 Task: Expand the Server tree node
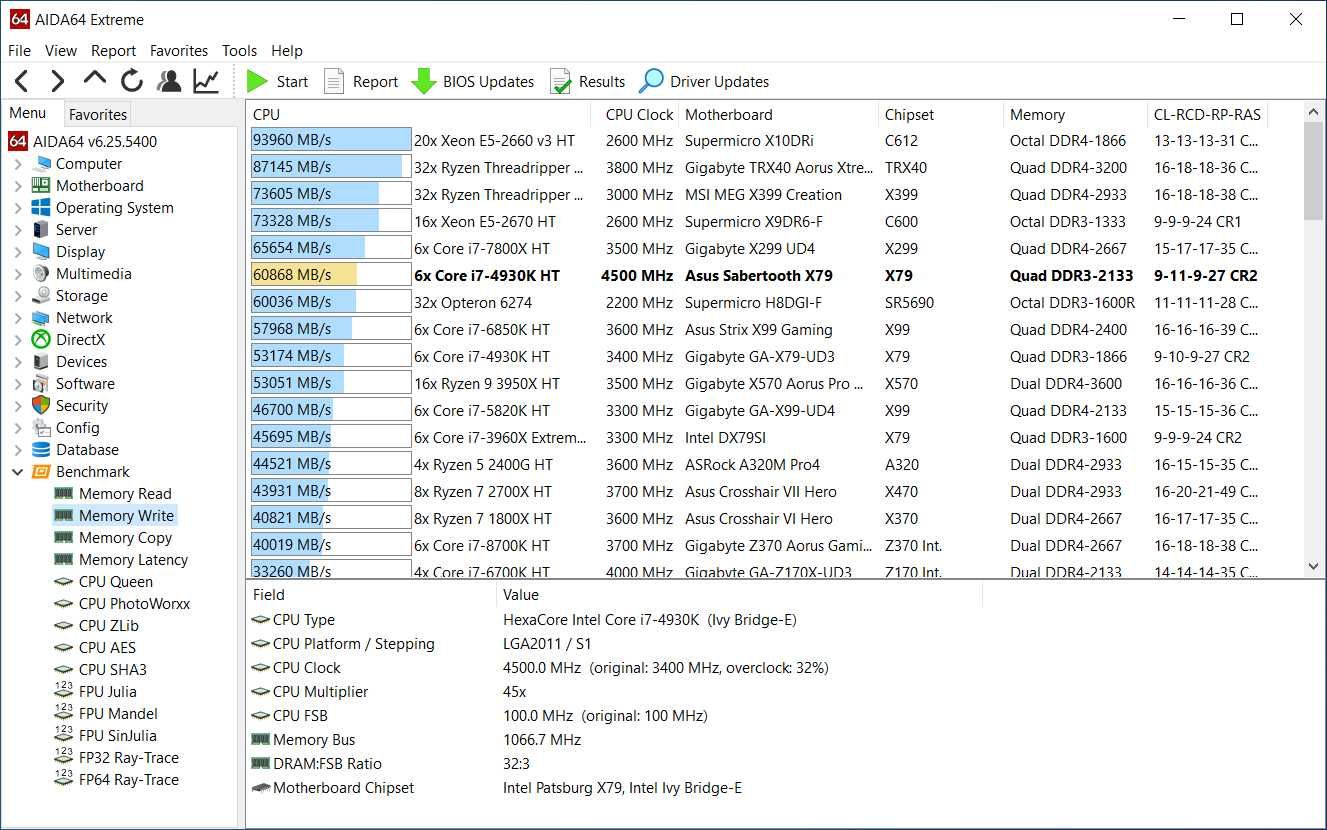click(x=18, y=230)
